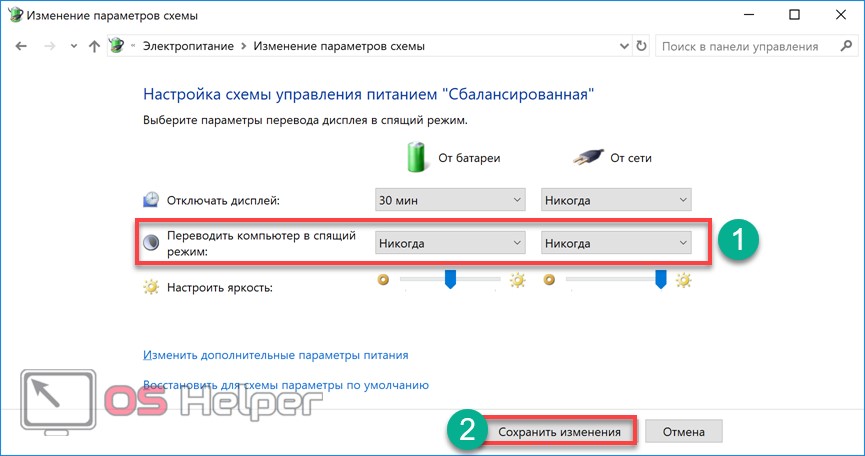Image resolution: width=865 pixels, height=456 pixels.
Task: Click battery brightness slider handle
Action: [x=450, y=279]
